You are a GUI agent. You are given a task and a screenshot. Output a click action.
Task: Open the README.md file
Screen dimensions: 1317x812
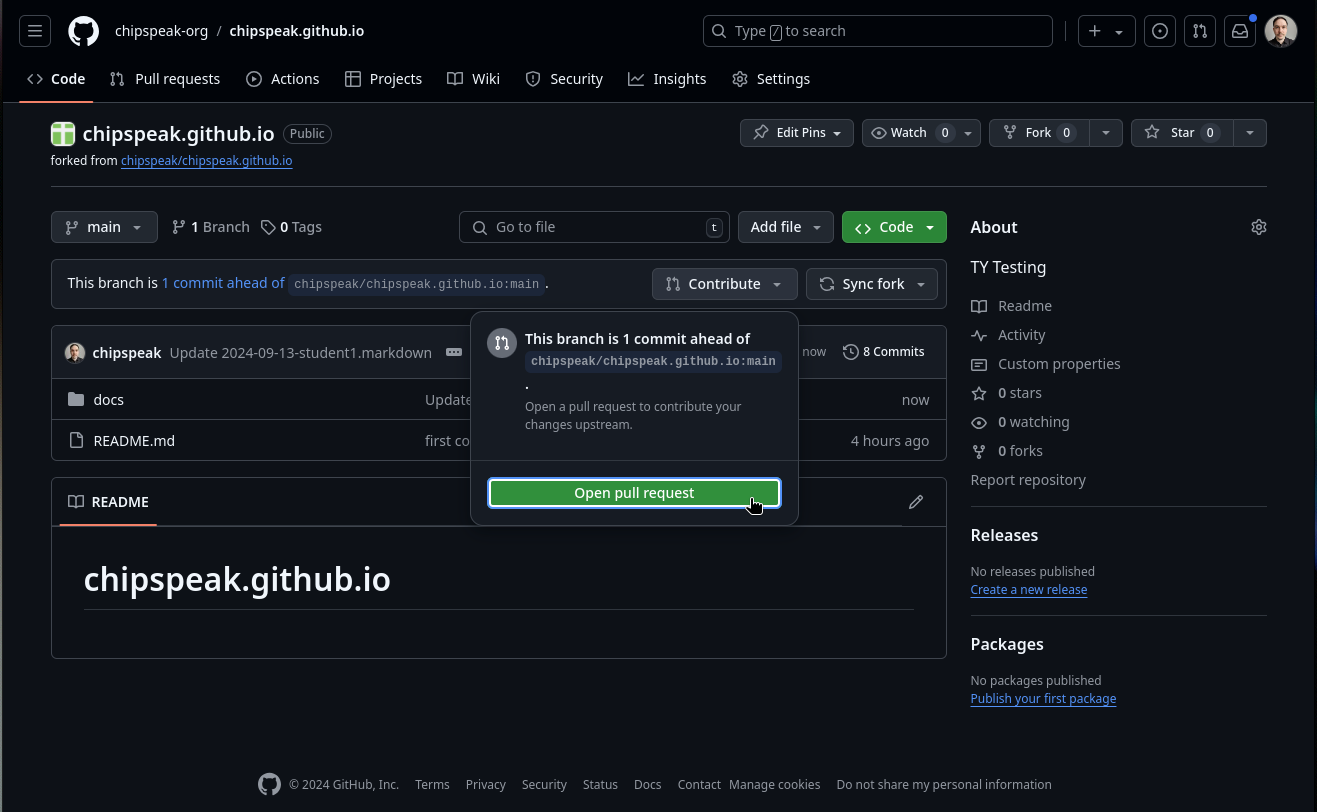[134, 440]
